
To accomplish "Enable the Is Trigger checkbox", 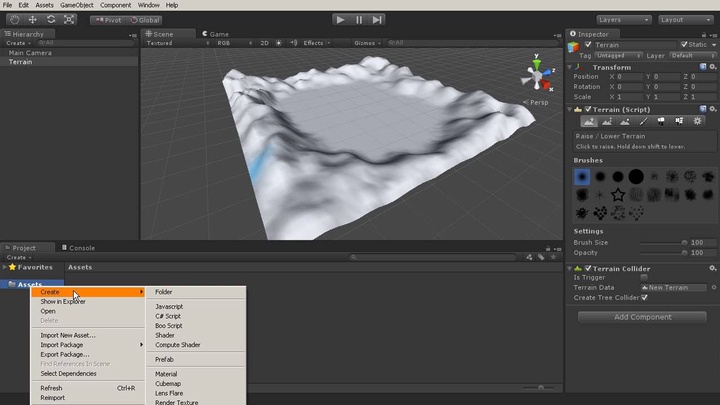I will (x=644, y=278).
